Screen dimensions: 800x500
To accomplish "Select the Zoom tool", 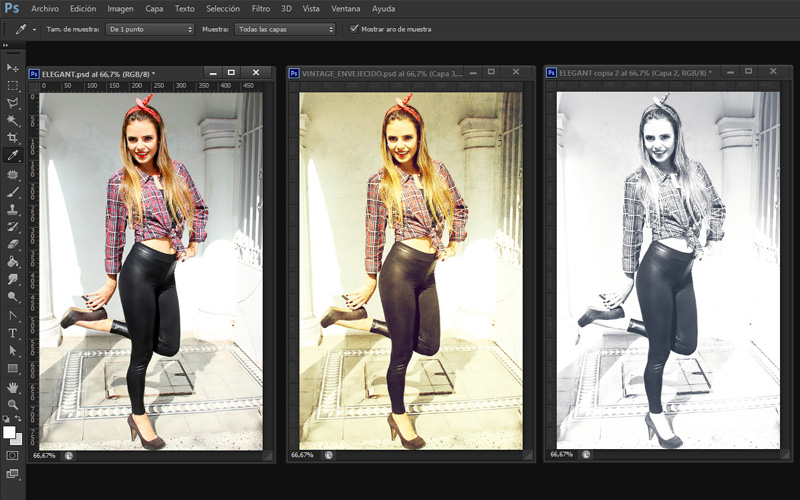I will click(x=13, y=403).
